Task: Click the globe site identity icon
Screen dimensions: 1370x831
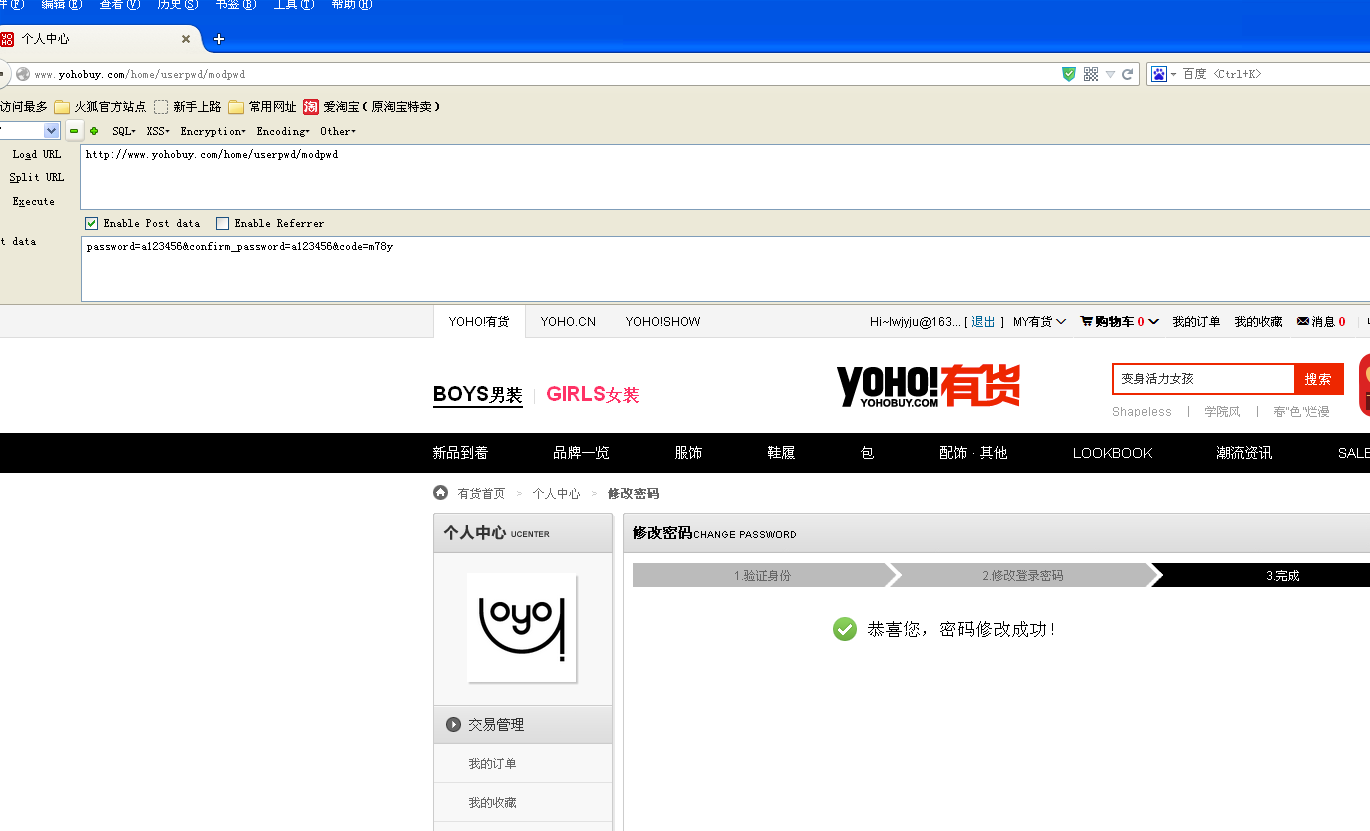Action: 23,74
